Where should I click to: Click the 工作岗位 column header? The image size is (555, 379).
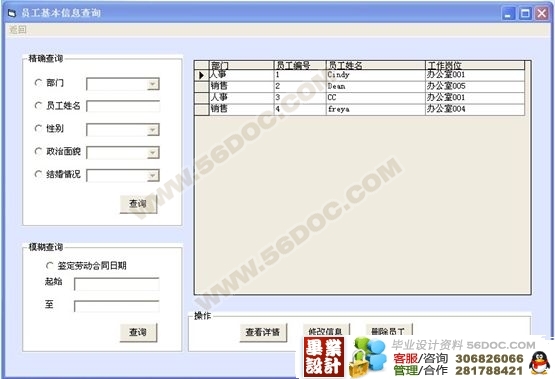point(475,65)
